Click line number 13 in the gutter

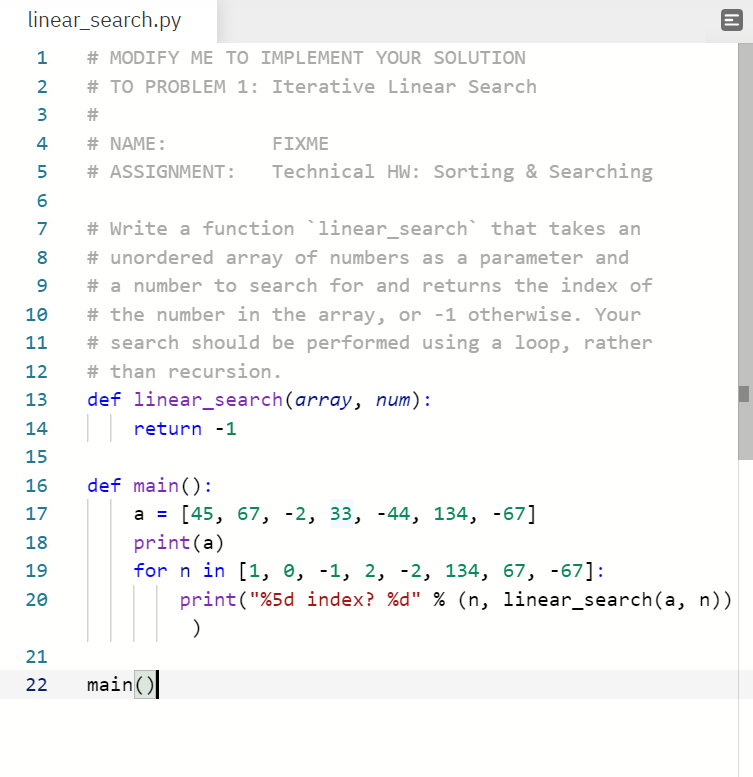(x=37, y=400)
